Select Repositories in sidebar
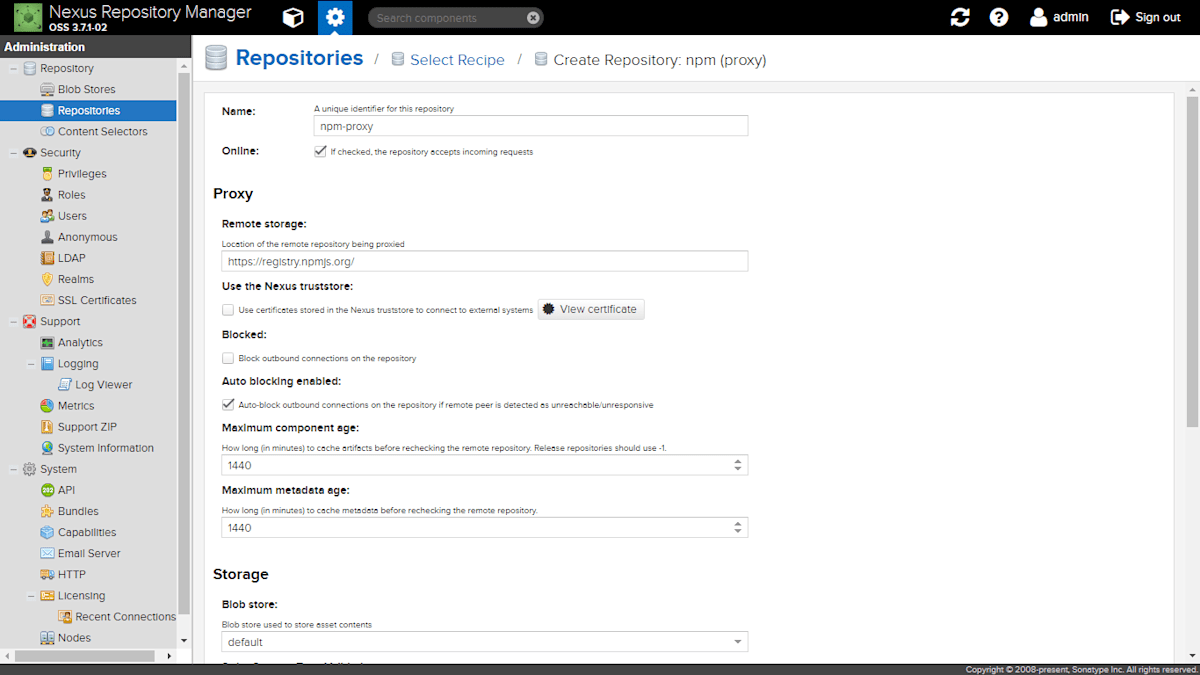The width and height of the screenshot is (1200, 675). 88,111
